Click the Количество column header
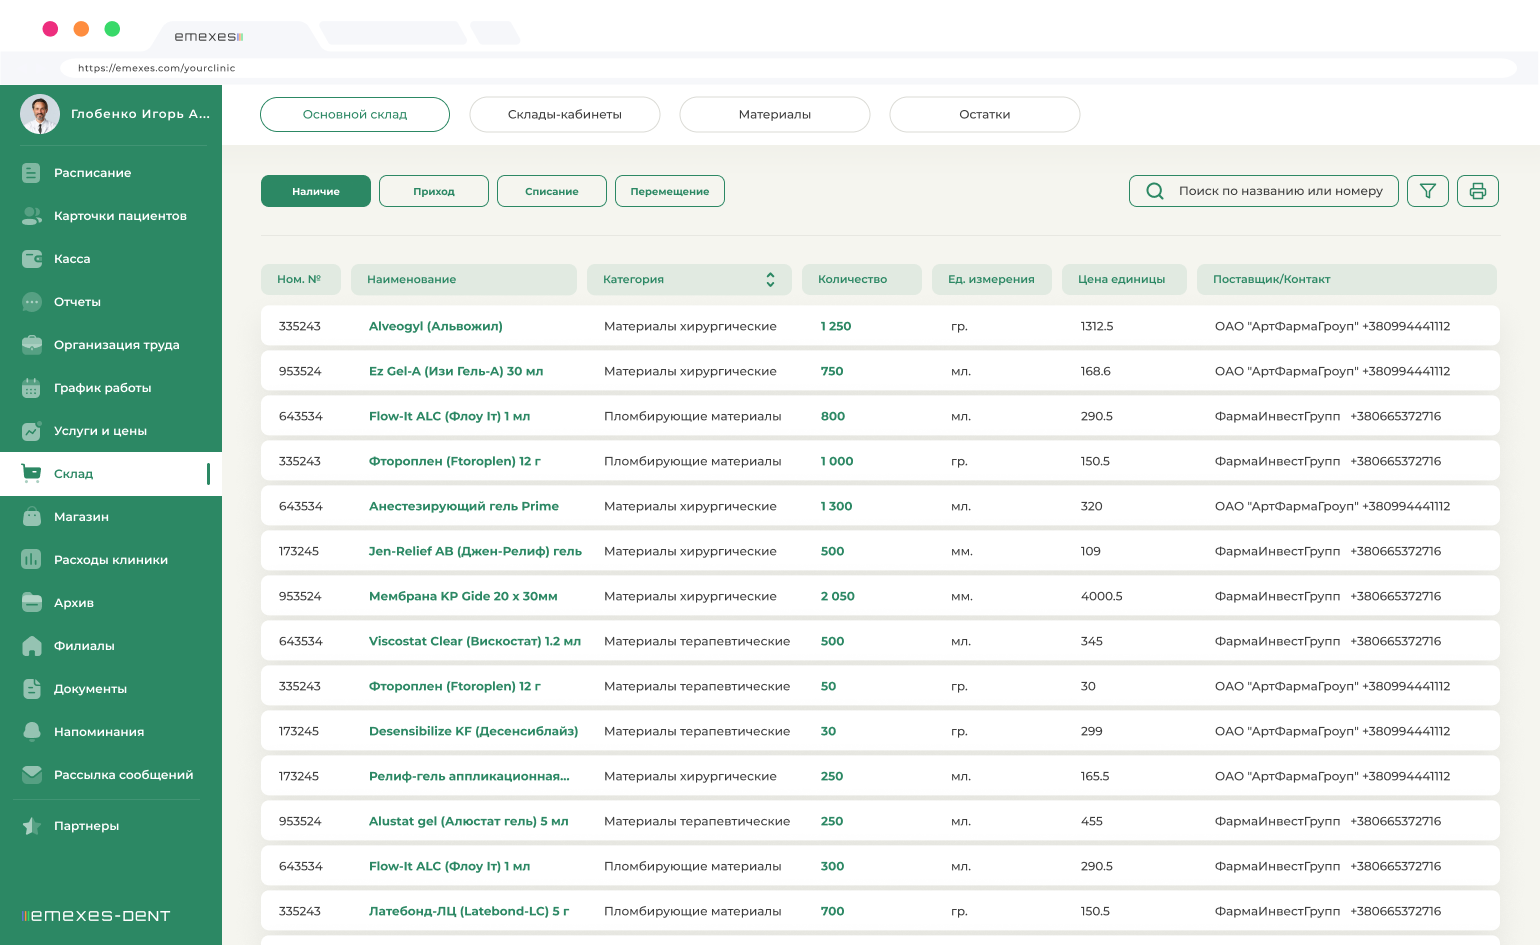This screenshot has height=945, width=1540. (862, 280)
